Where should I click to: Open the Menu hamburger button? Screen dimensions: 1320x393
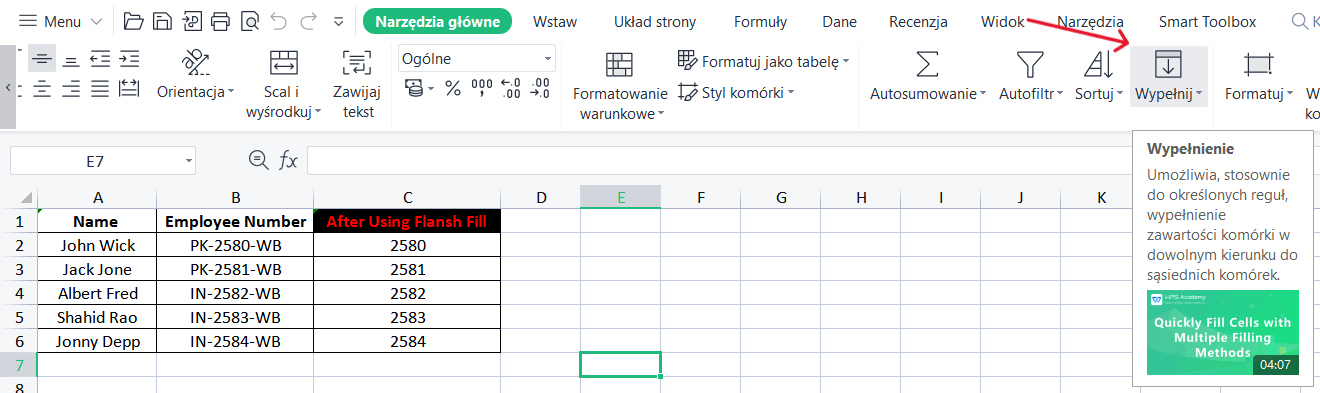(61, 21)
